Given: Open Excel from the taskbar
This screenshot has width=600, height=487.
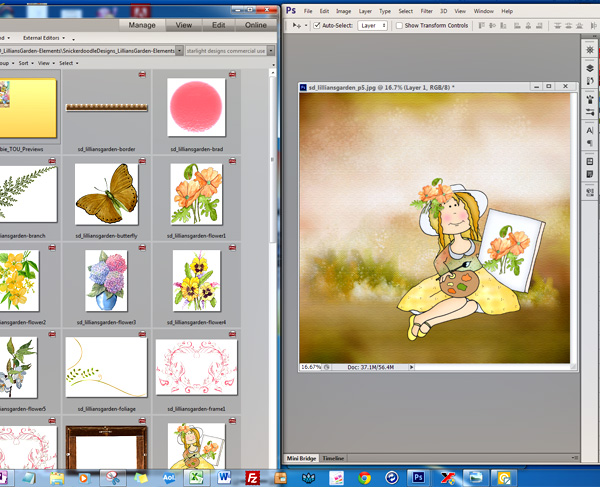Looking at the screenshot, I should coord(196,478).
